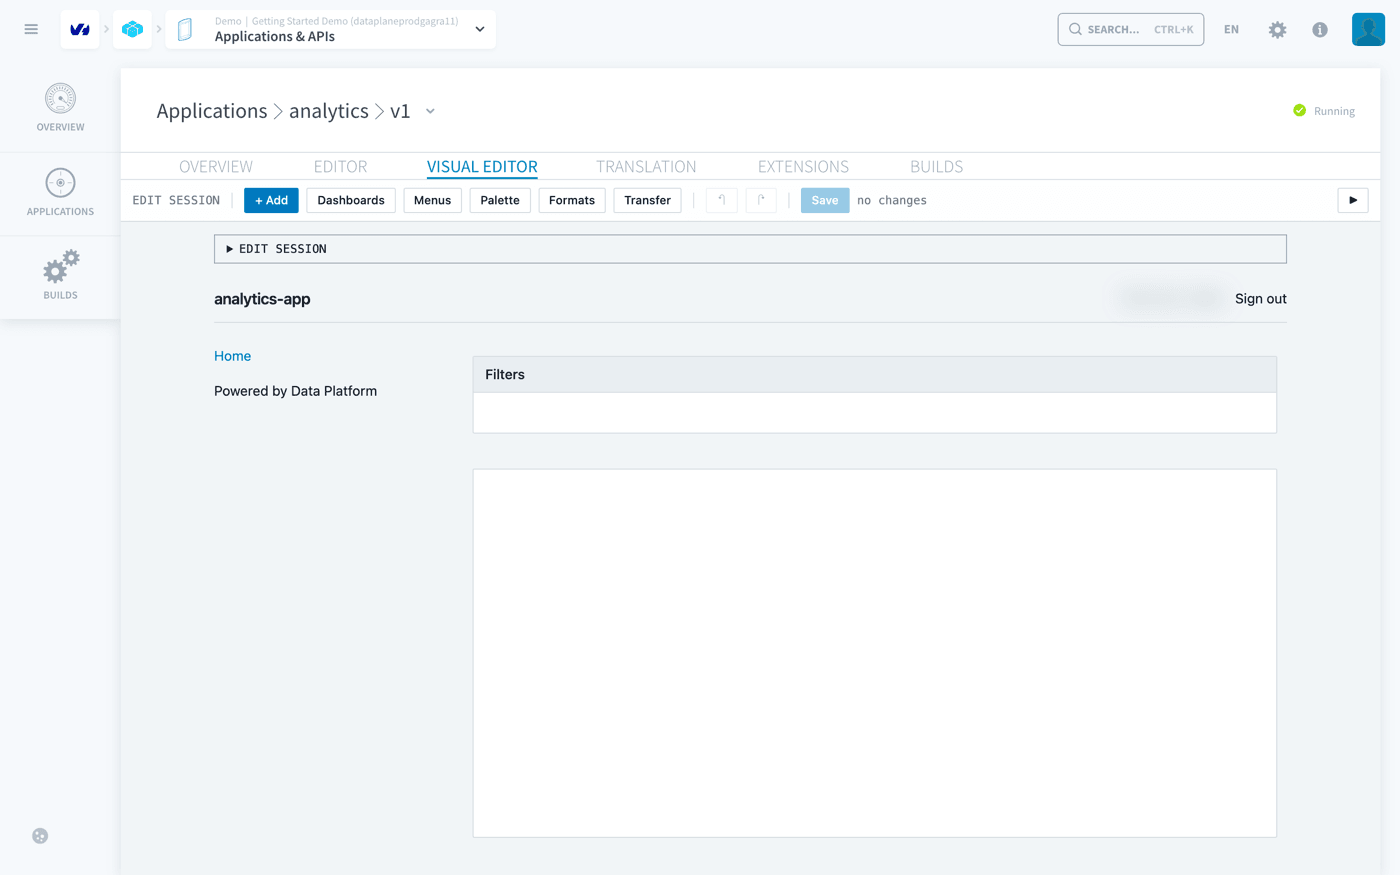Screen dimensions: 1400x875
Task: Click the + Add button
Action: coord(271,200)
